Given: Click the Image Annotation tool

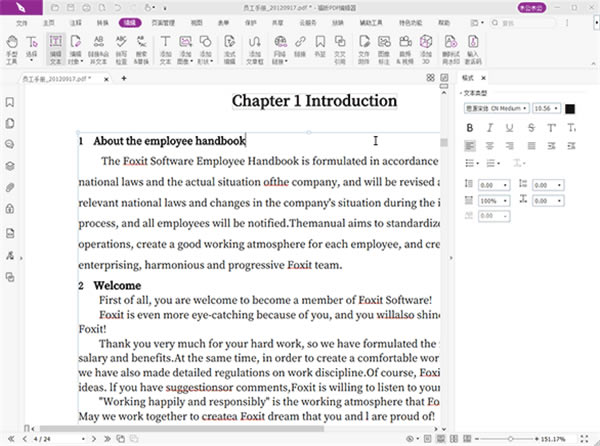Looking at the screenshot, I should [x=384, y=50].
